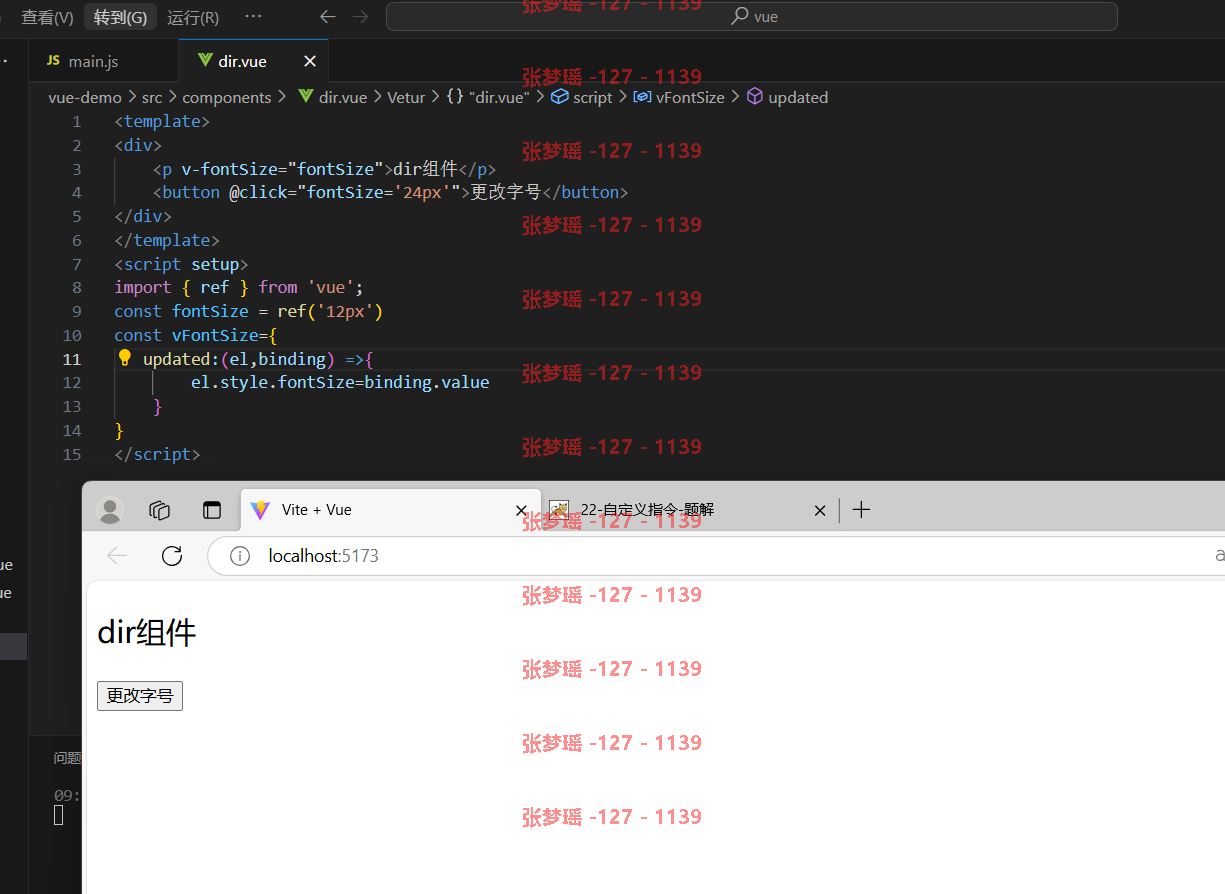Open browser workspaces icon
Image resolution: width=1225 pixels, height=894 pixels.
(160, 510)
